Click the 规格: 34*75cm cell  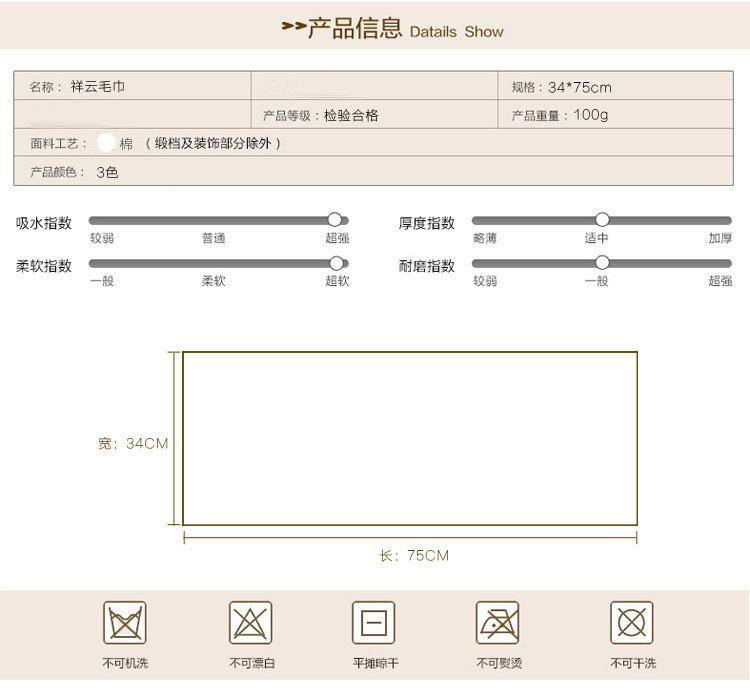pyautogui.click(x=615, y=86)
